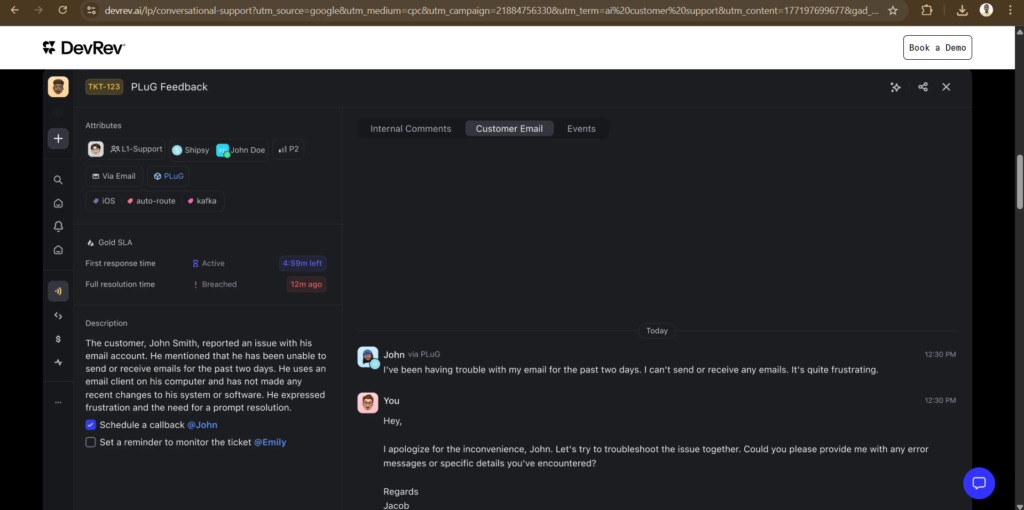Bookmark this page with the star icon
The width and height of the screenshot is (1024, 510).
(x=893, y=10)
